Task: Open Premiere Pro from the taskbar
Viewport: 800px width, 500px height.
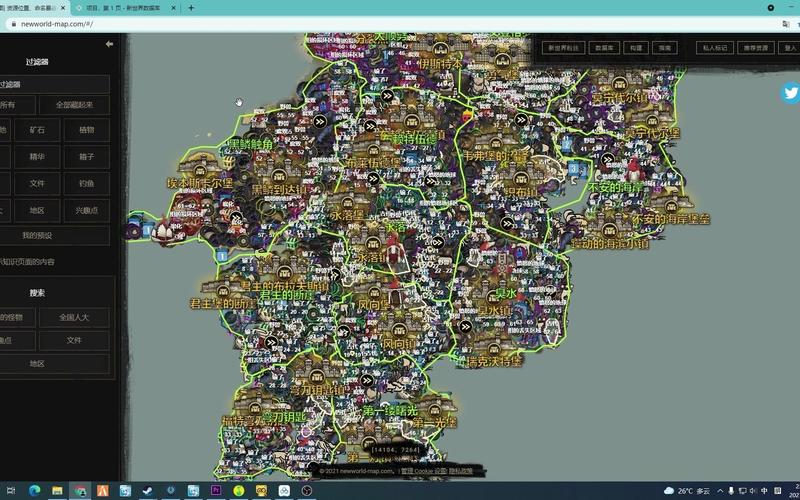Action: 215,490
